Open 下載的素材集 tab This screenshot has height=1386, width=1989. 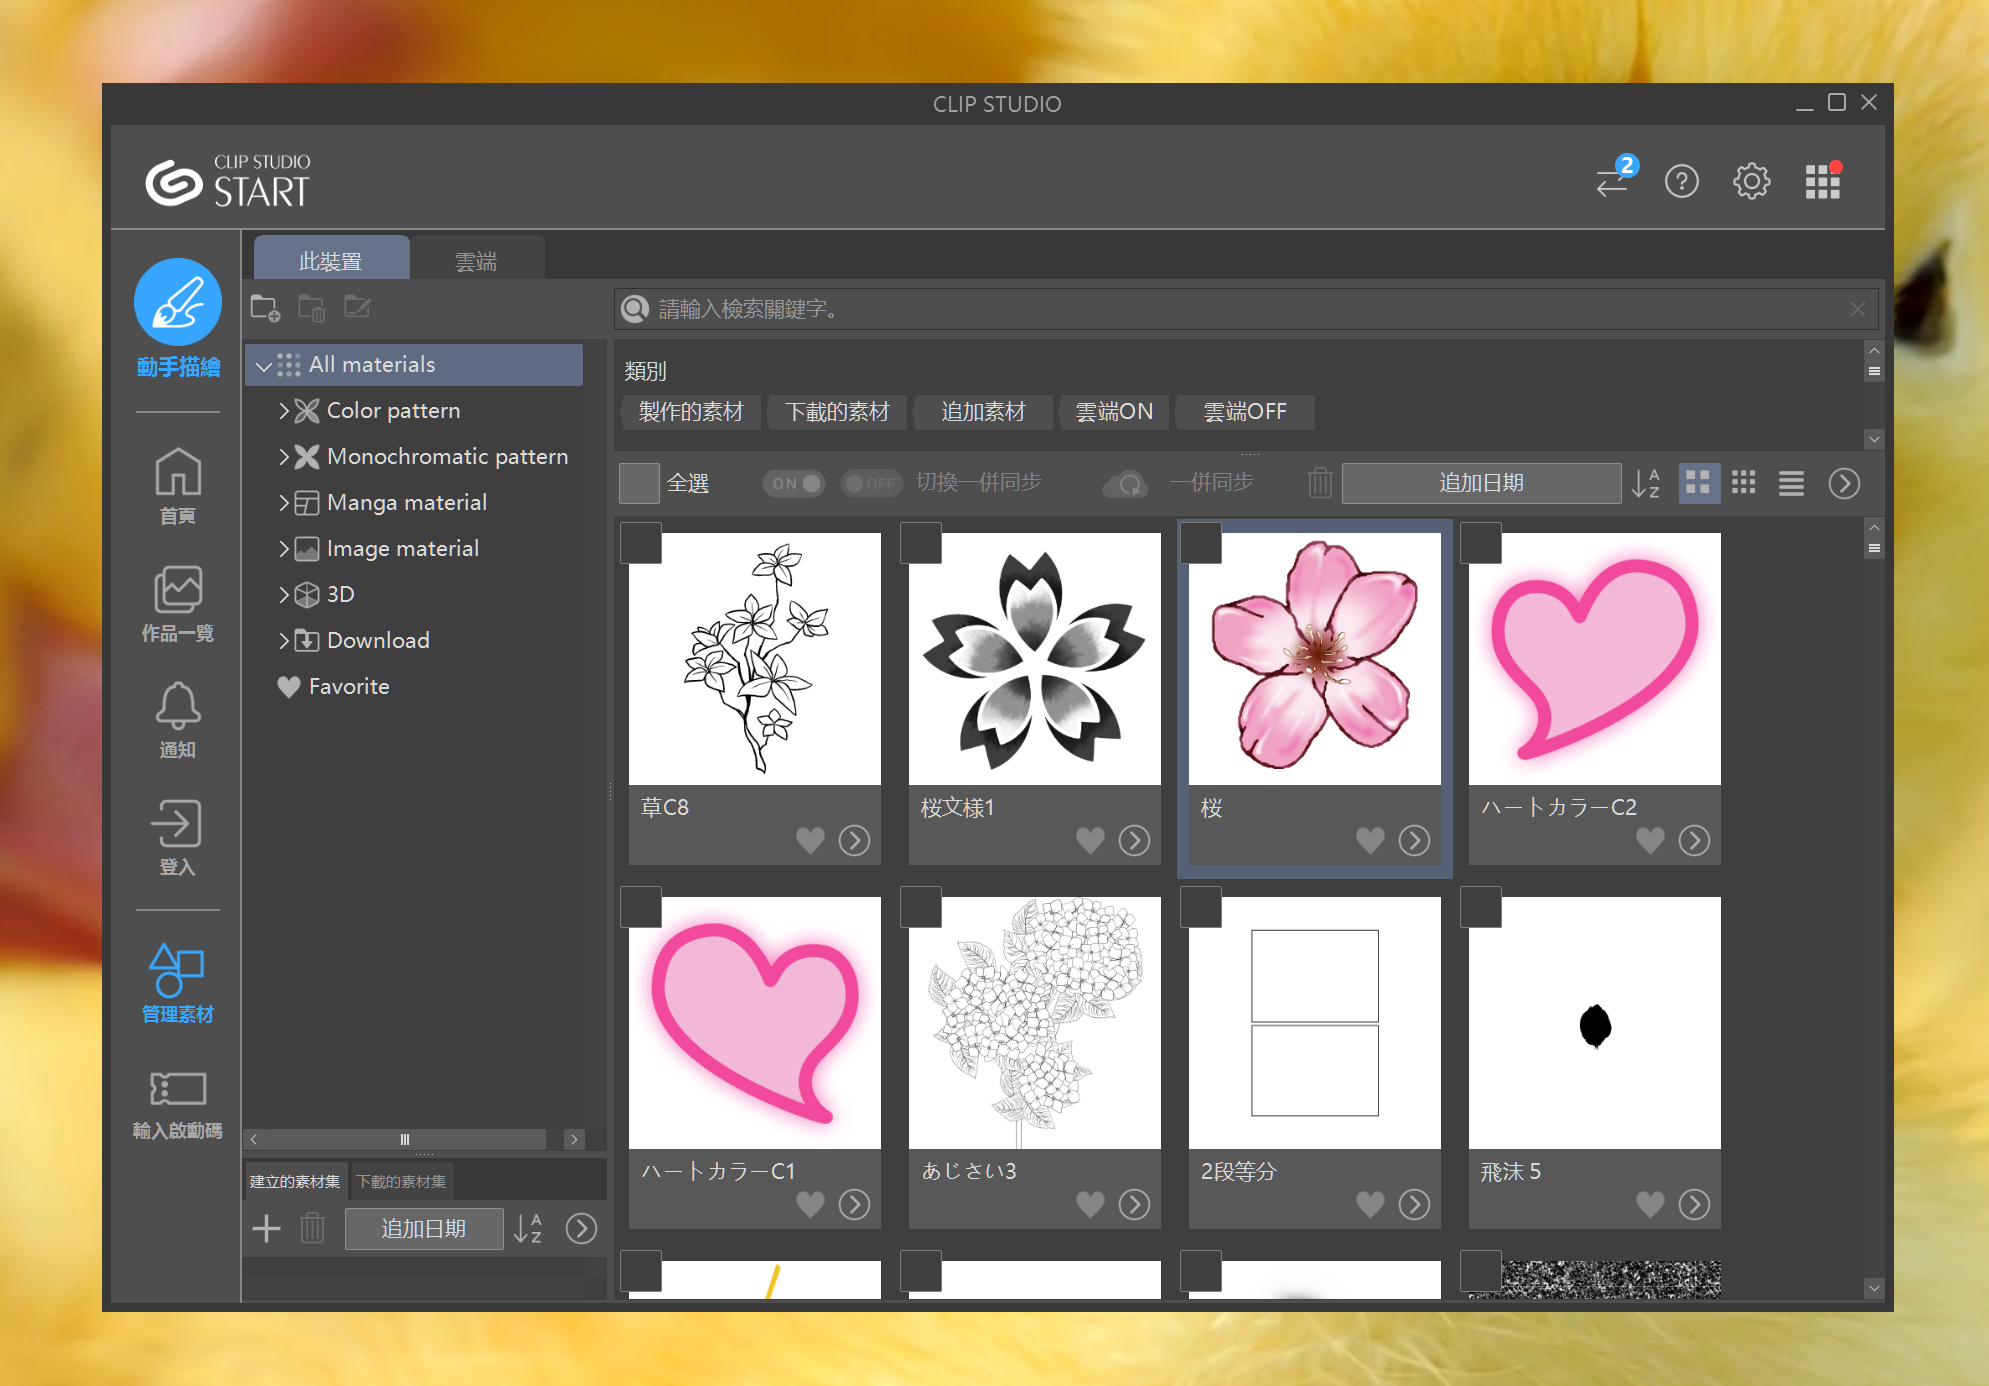(x=402, y=1181)
